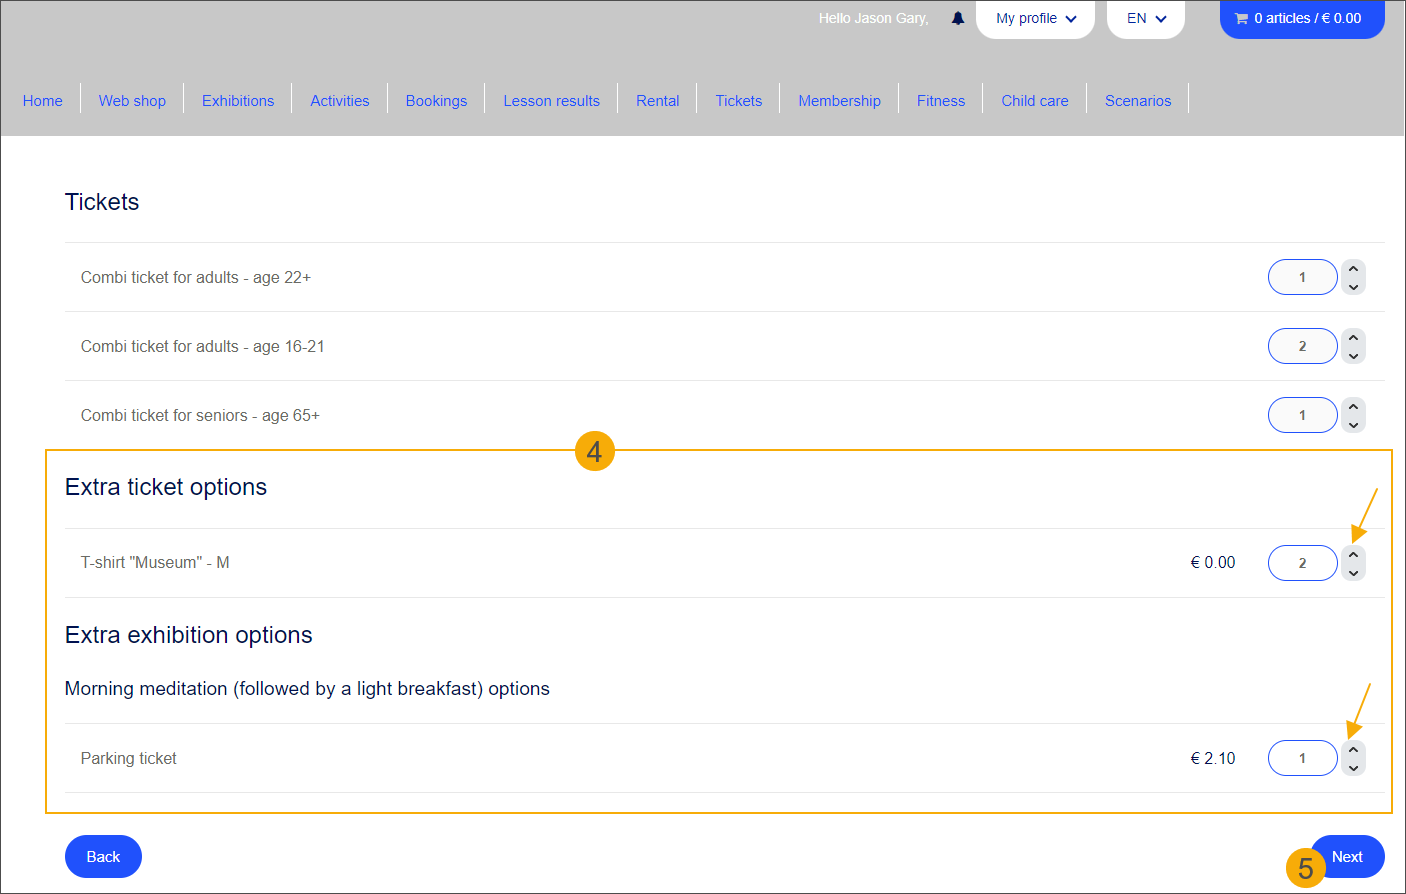This screenshot has height=894, width=1406.
Task: Decrease T-shirt "Museum" - M quantity
Action: point(1353,573)
